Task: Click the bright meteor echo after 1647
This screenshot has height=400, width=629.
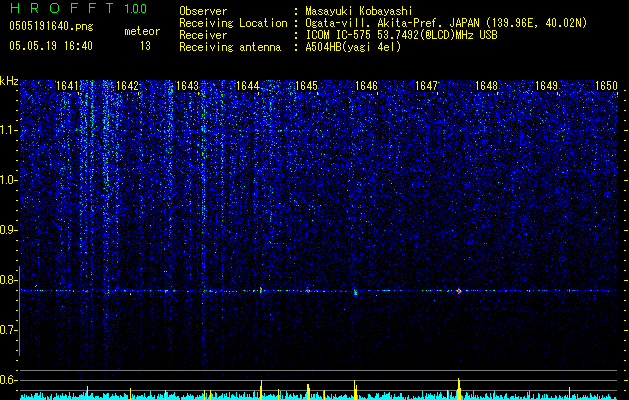Action: (x=459, y=291)
